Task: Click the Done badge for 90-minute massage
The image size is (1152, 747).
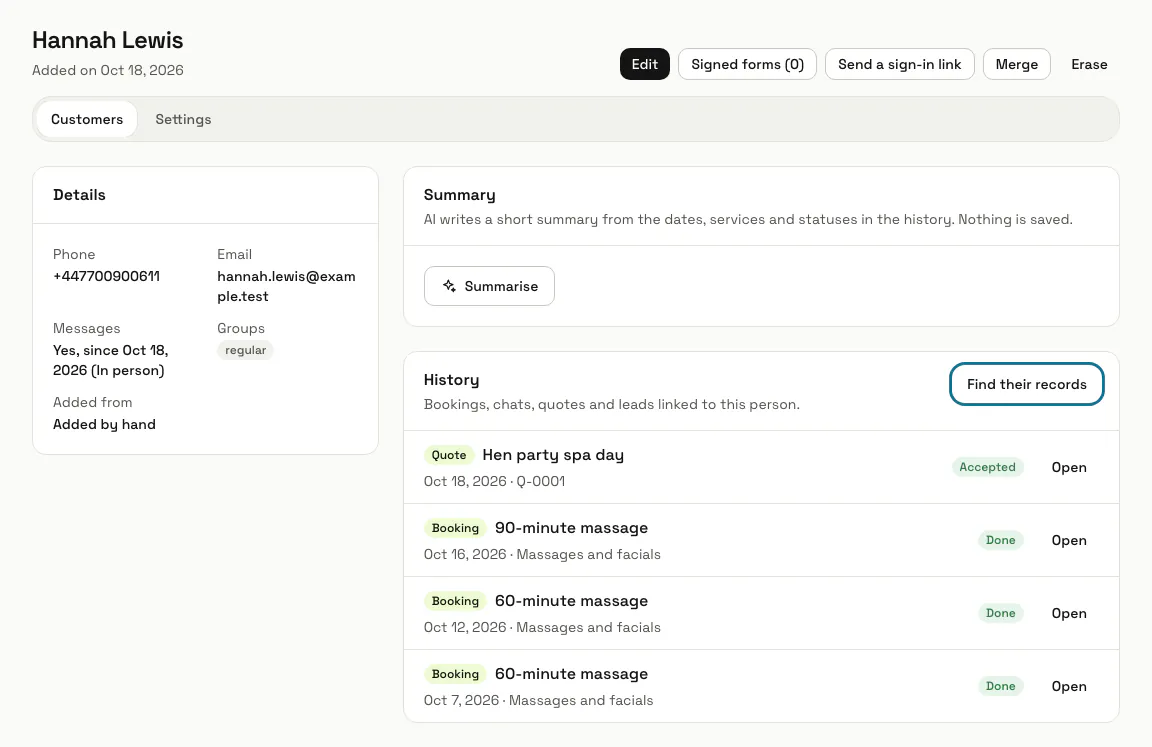Action: click(x=1000, y=540)
